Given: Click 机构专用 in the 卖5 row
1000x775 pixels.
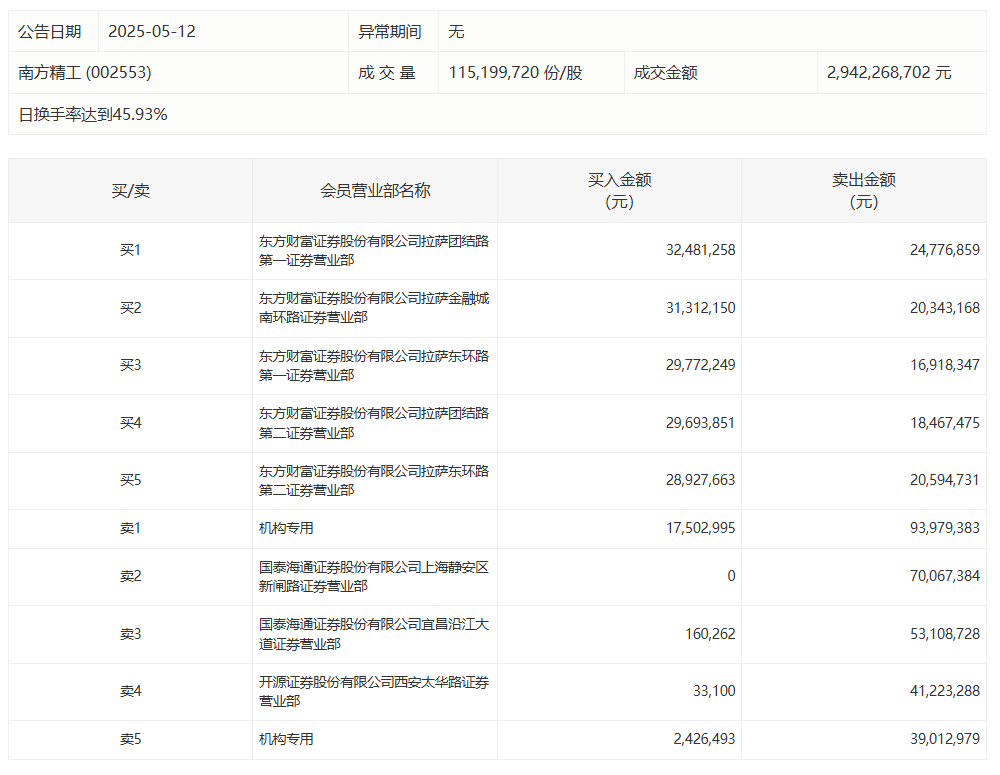Looking at the screenshot, I should click(286, 739).
